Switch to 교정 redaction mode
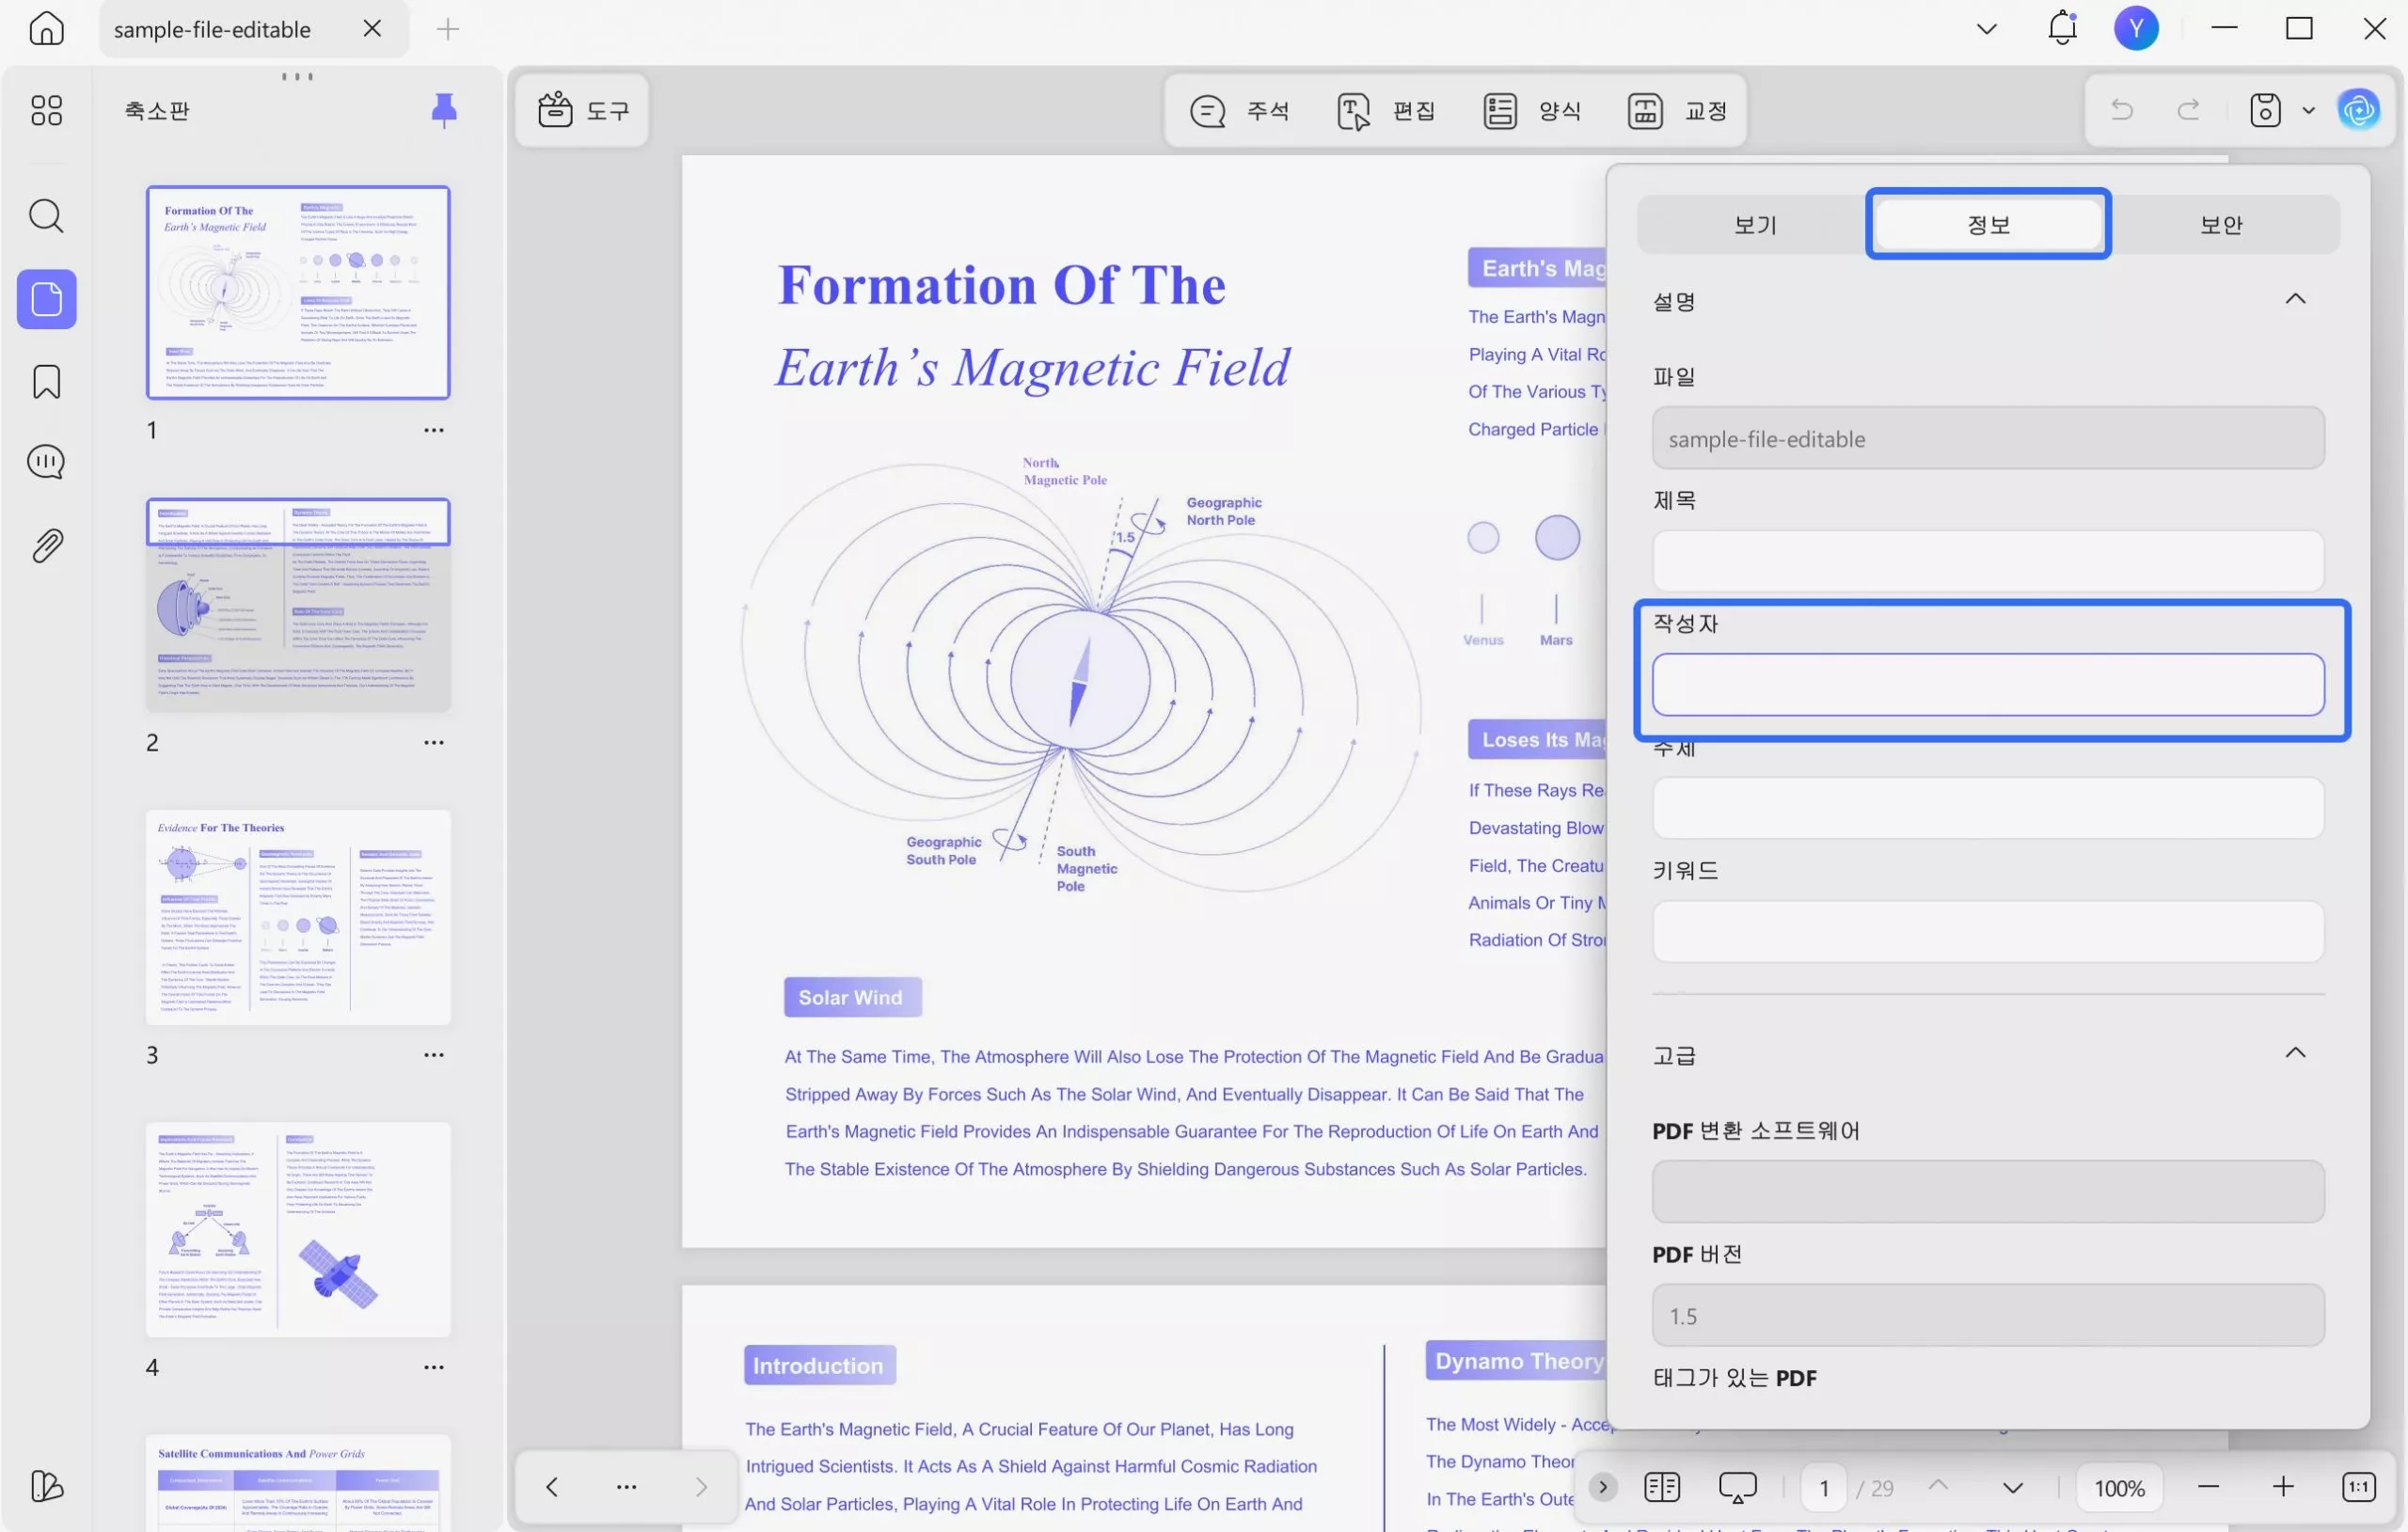The width and height of the screenshot is (2408, 1532). click(x=1678, y=110)
